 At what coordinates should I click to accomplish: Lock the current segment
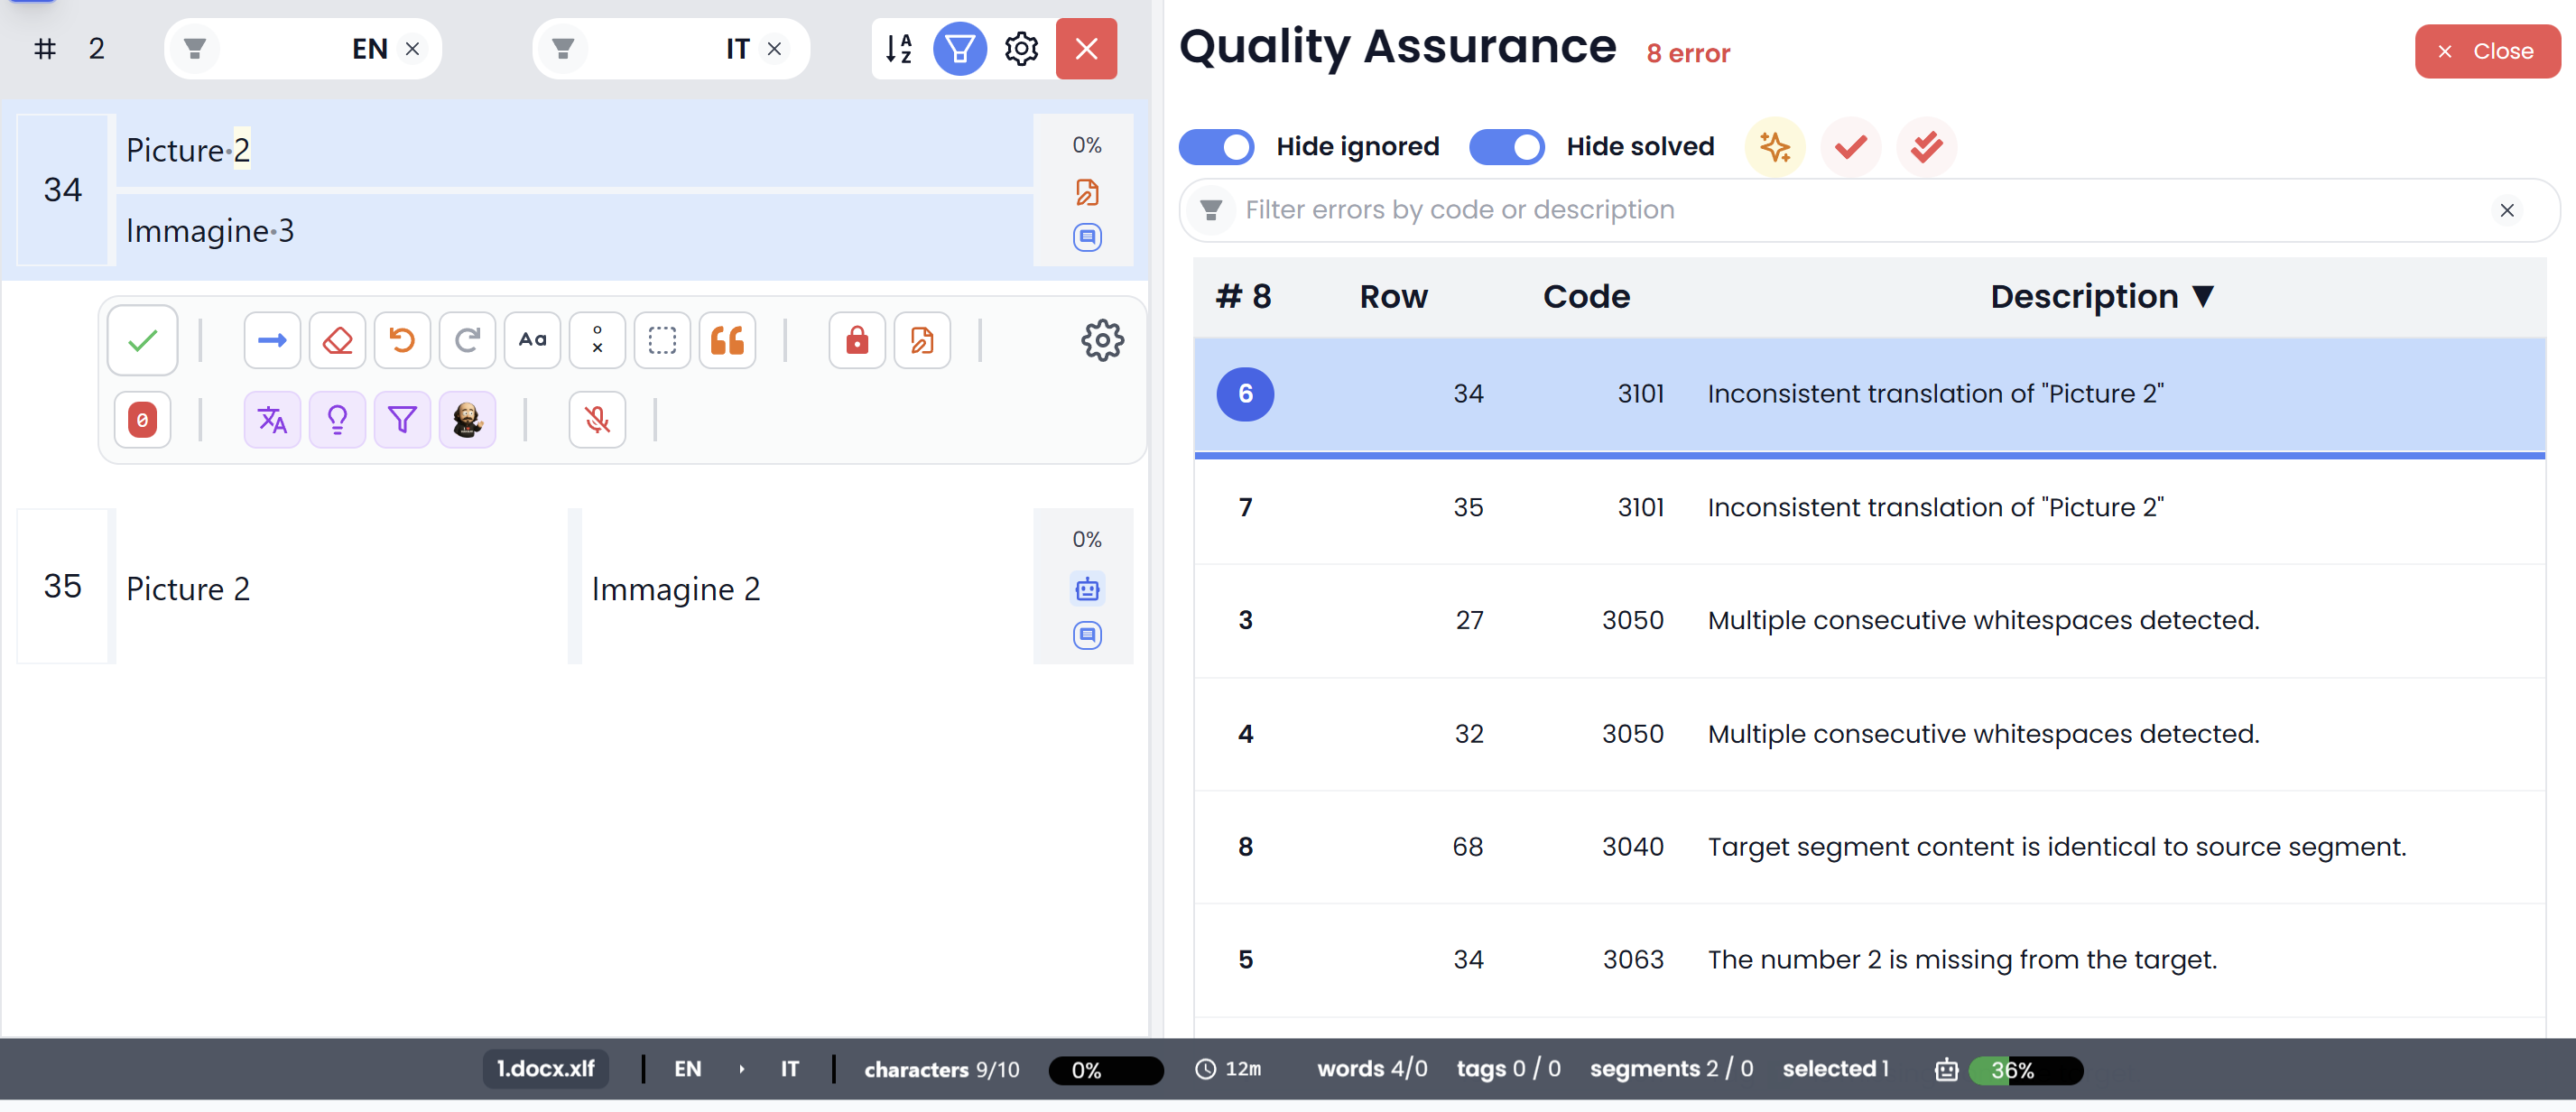[x=857, y=340]
